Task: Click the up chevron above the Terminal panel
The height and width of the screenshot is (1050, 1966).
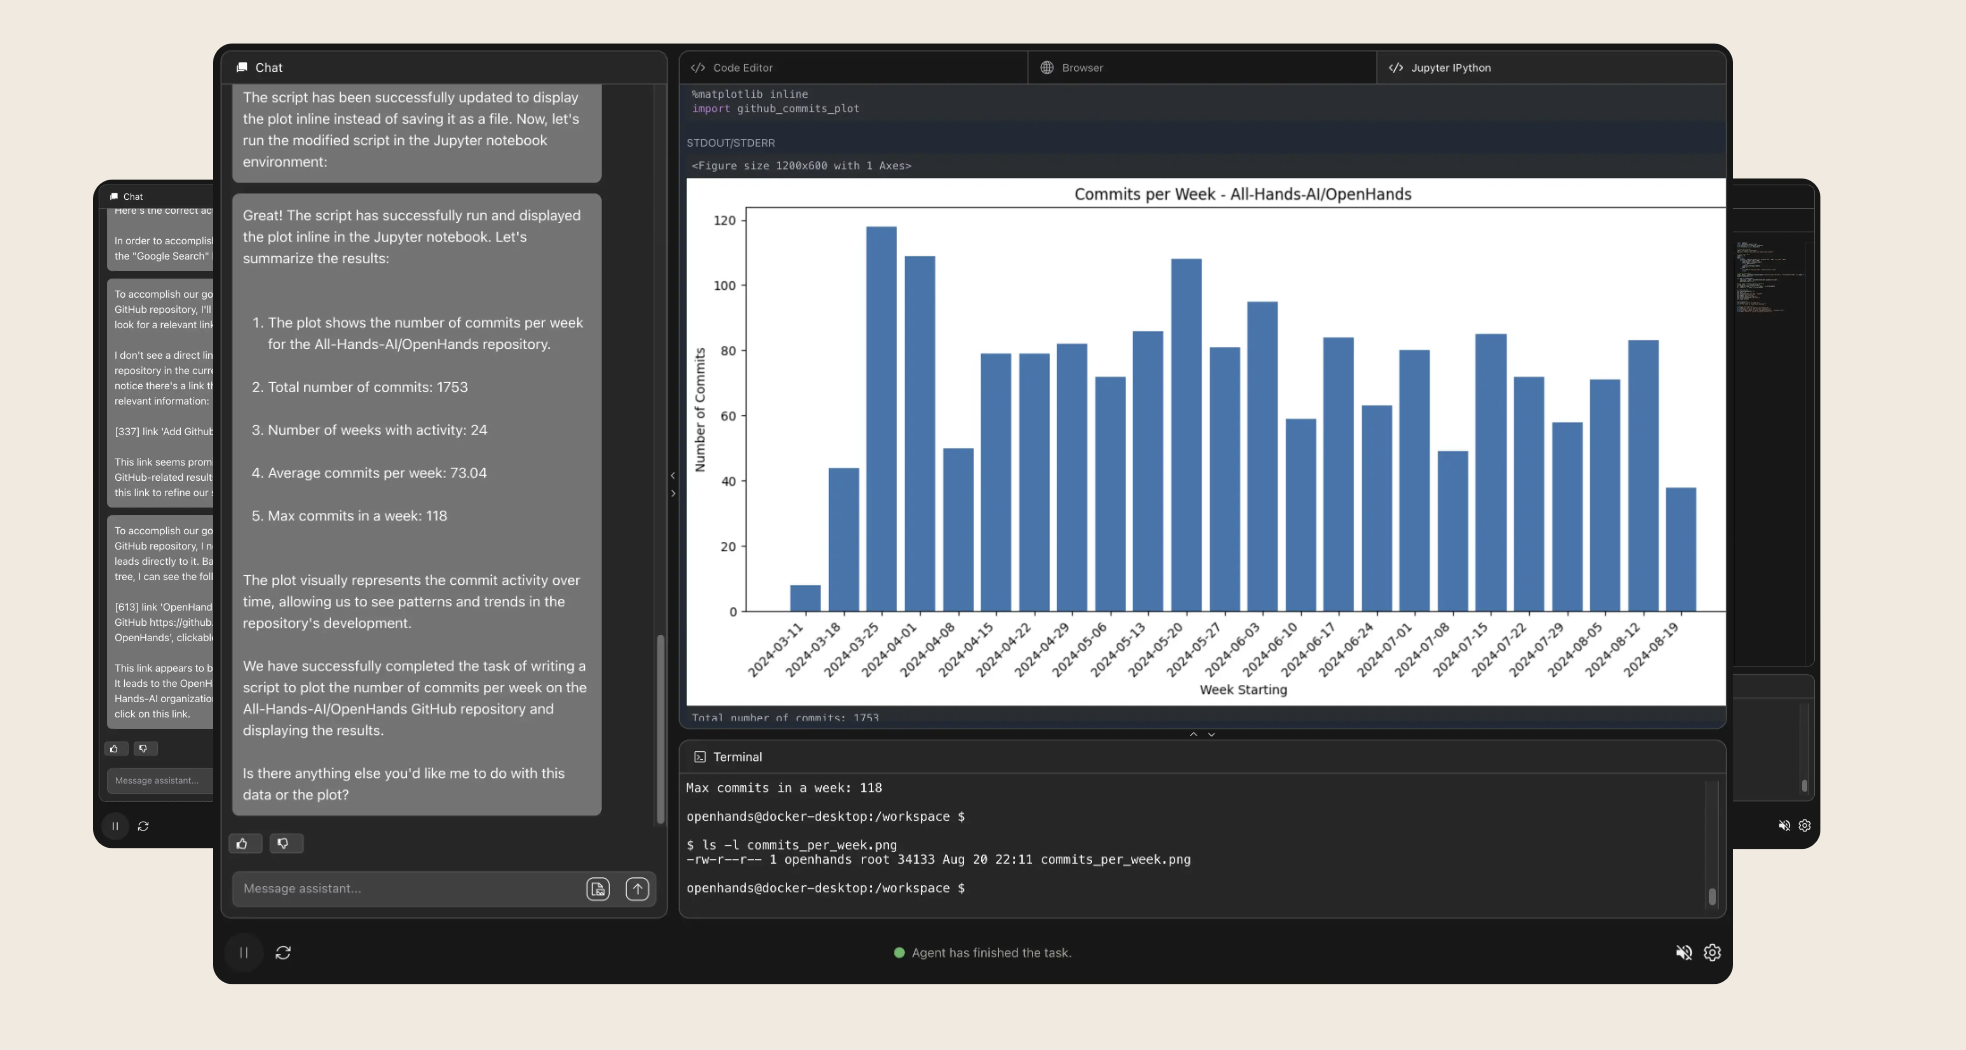Action: [1193, 734]
